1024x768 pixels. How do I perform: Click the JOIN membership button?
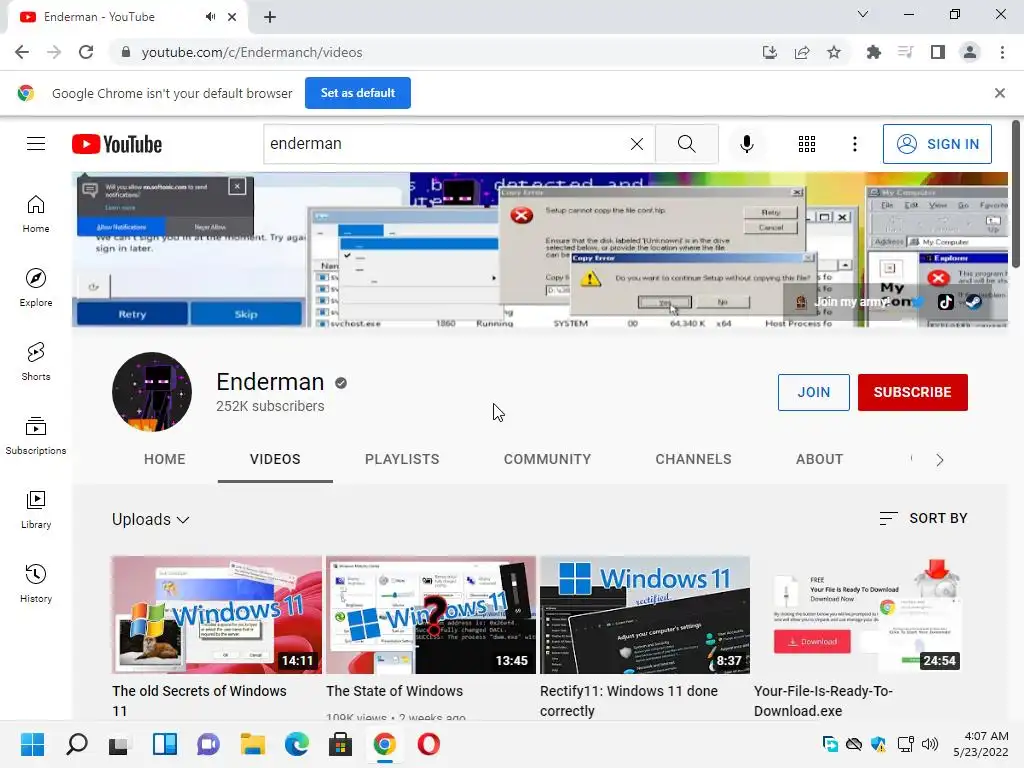click(814, 392)
